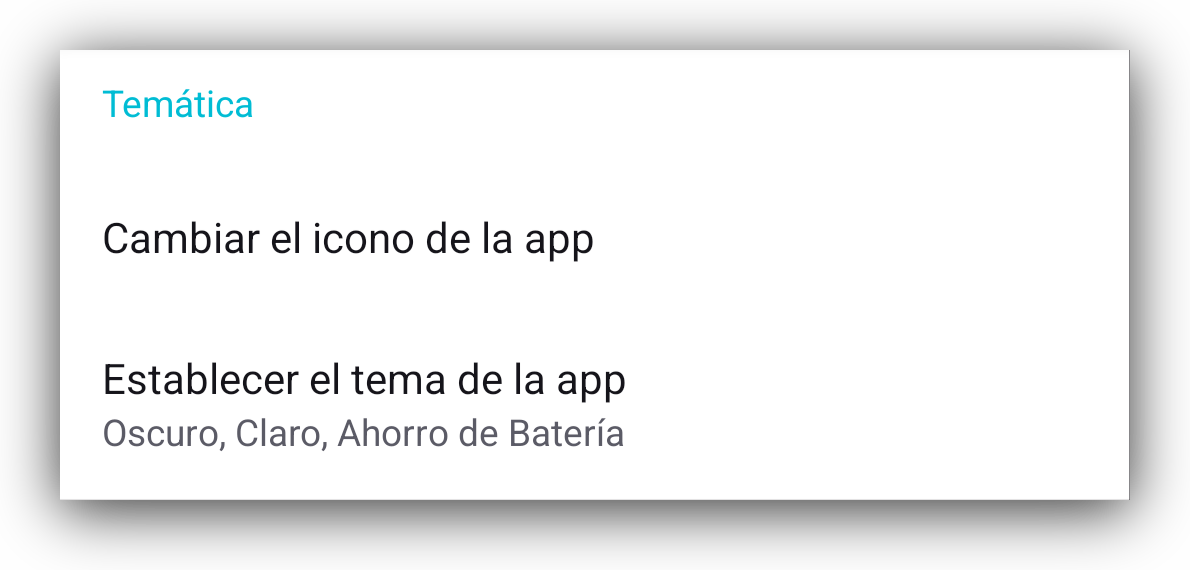This screenshot has width=1190, height=570.
Task: Click the cyan Temática label
Action: click(x=178, y=105)
